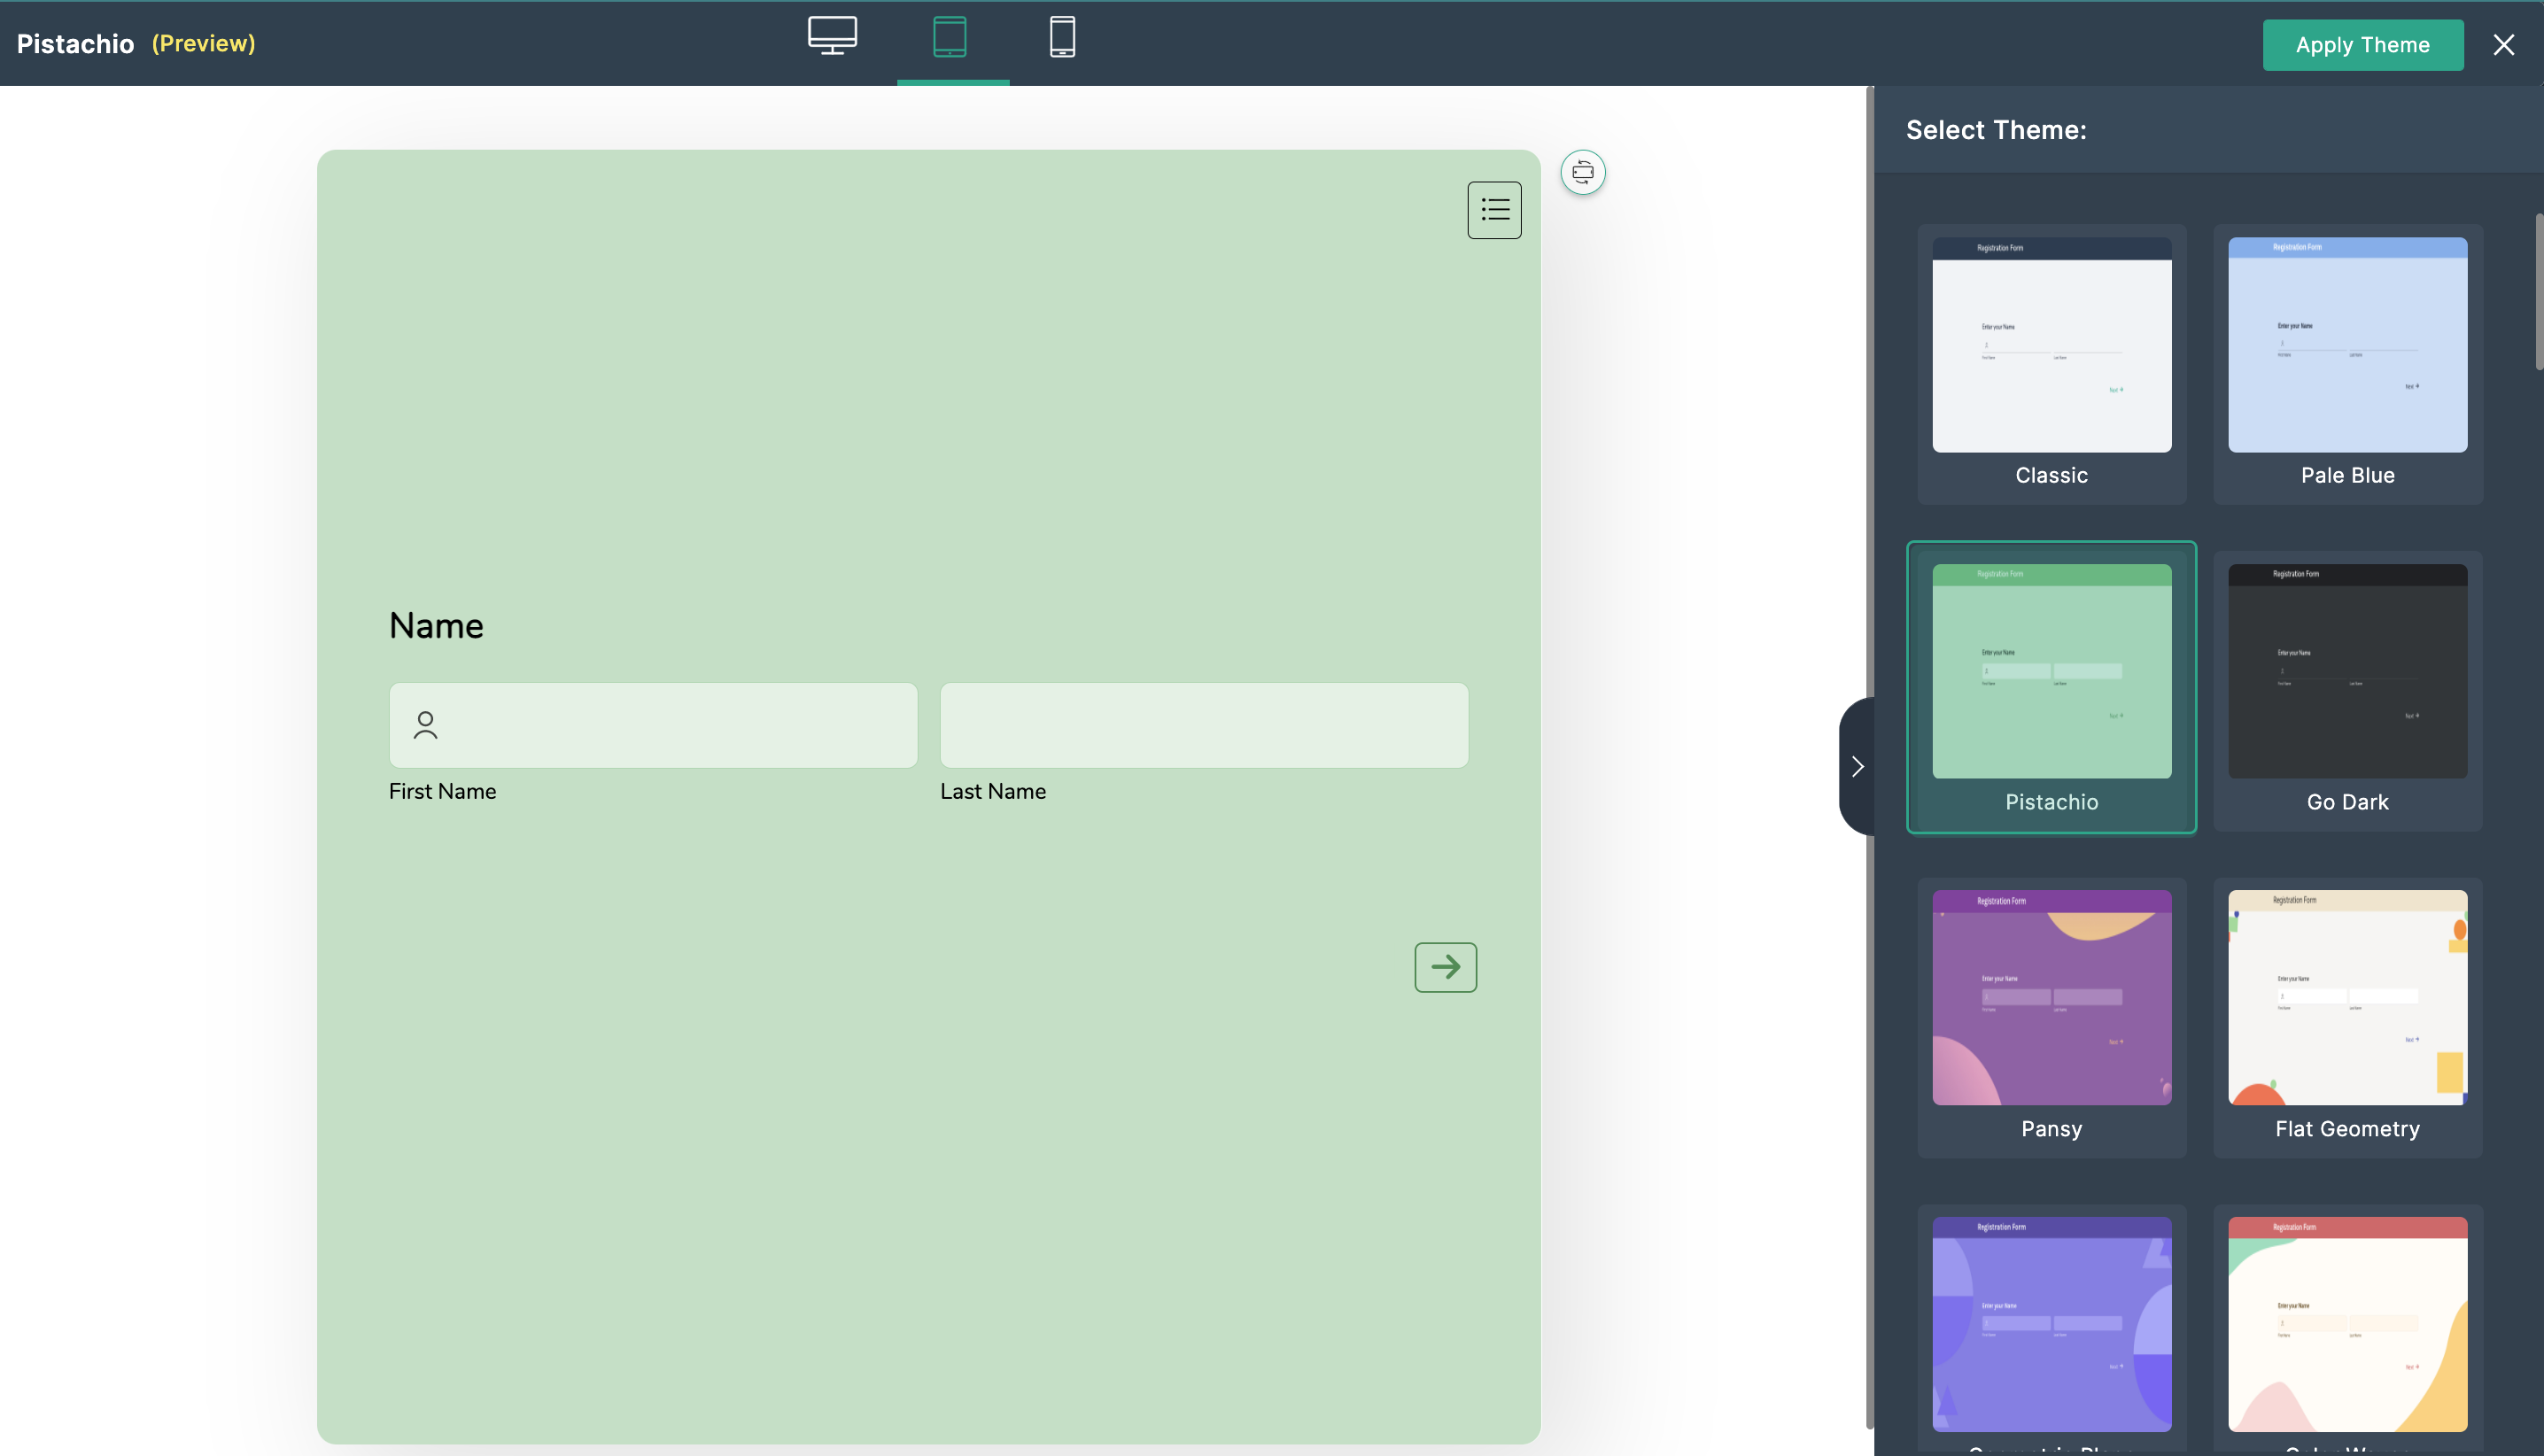Switch to mobile phone preview icon

click(1062, 37)
